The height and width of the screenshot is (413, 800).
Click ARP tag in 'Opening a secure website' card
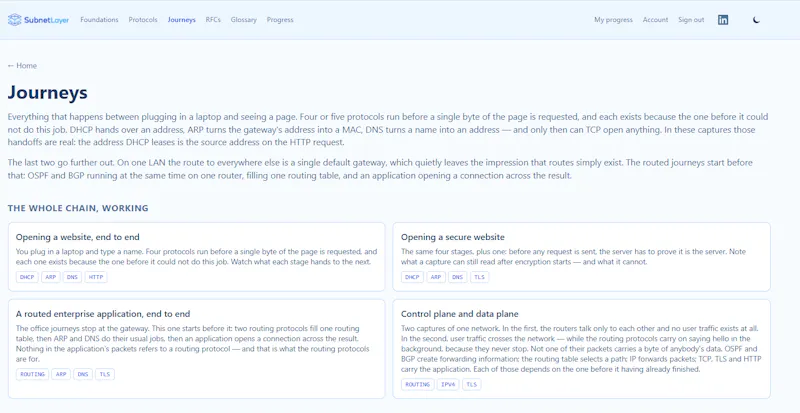coord(436,277)
